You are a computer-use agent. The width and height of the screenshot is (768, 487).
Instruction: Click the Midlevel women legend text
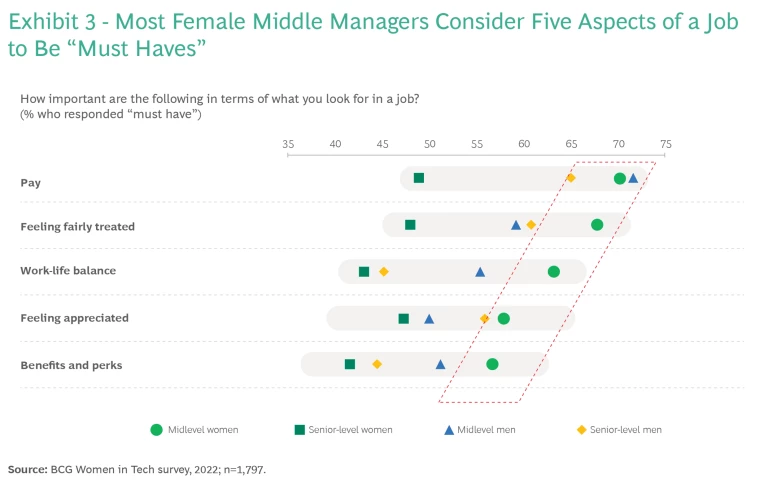click(204, 430)
